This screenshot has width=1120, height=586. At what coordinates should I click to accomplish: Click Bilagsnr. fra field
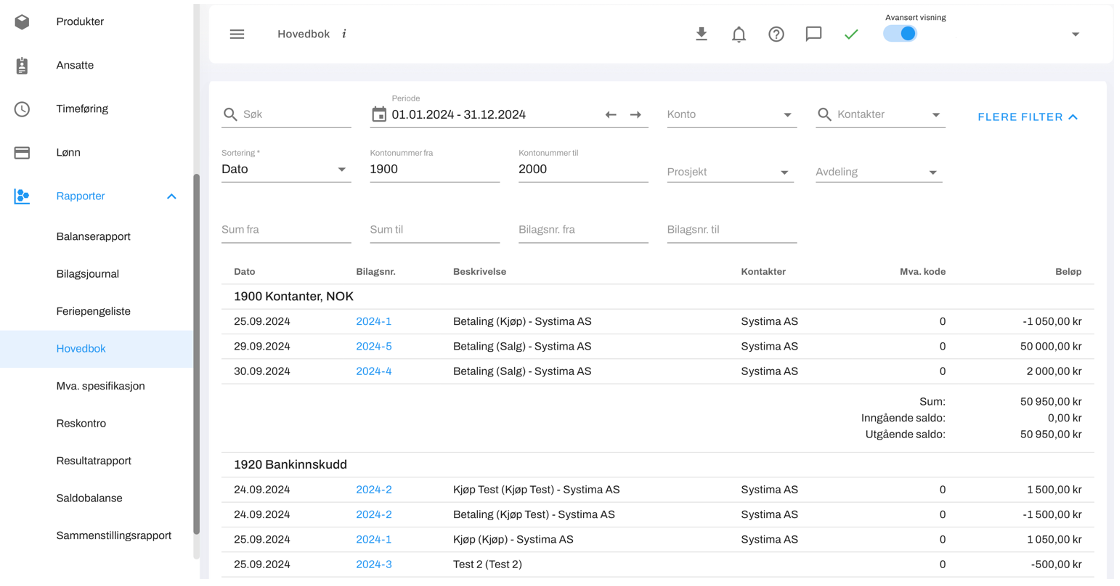pos(583,230)
